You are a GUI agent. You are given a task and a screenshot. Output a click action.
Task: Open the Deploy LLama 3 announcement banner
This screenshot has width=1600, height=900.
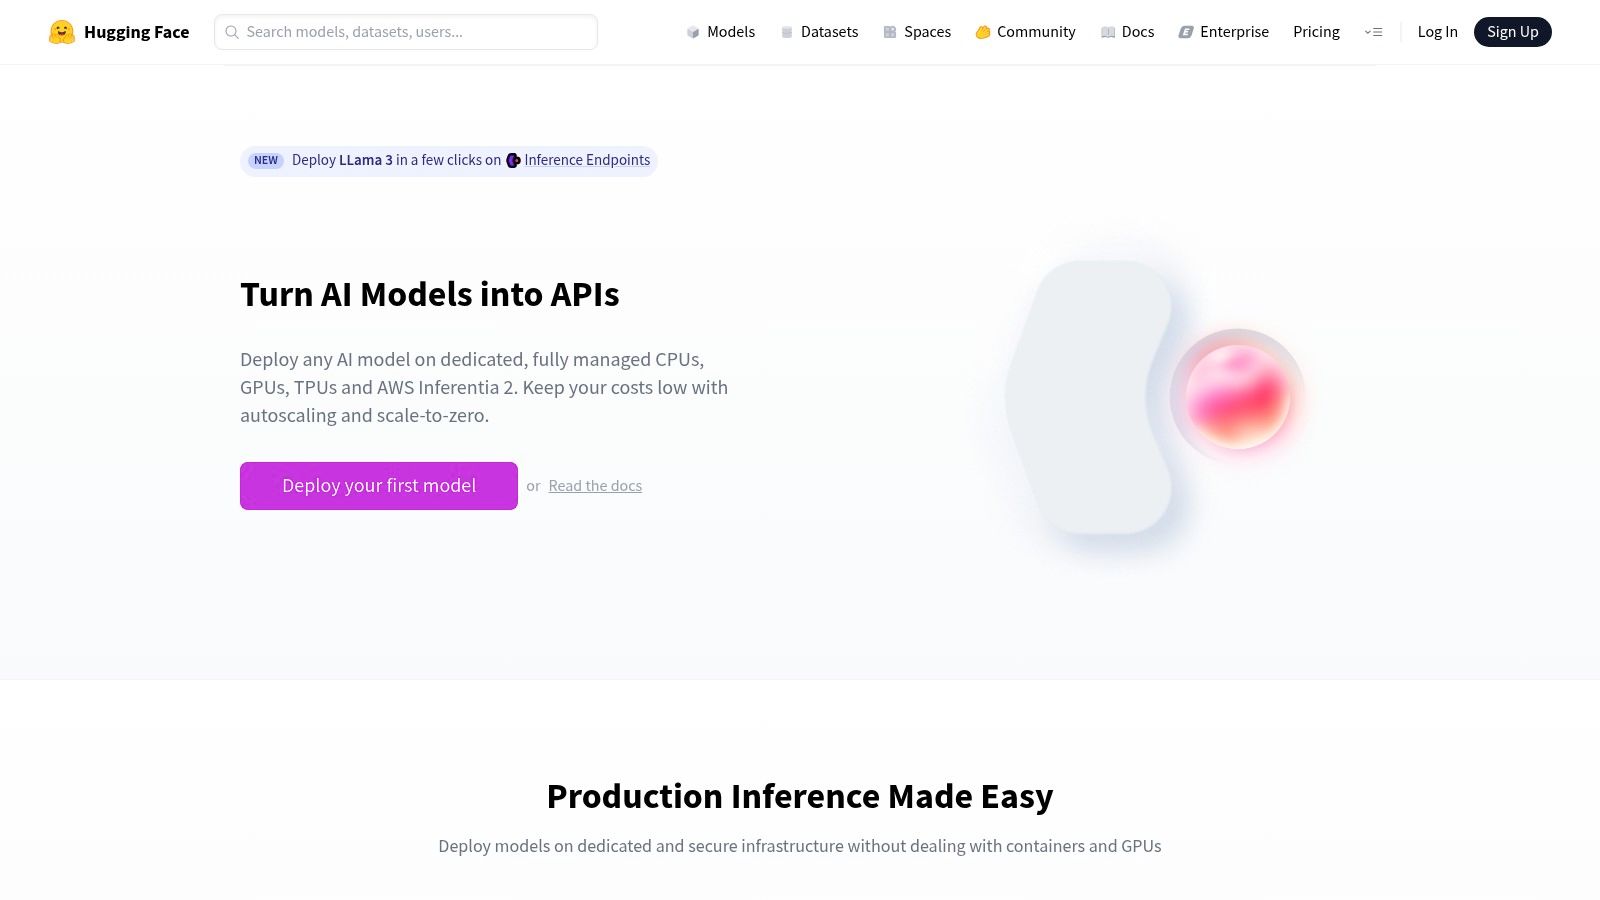tap(449, 160)
